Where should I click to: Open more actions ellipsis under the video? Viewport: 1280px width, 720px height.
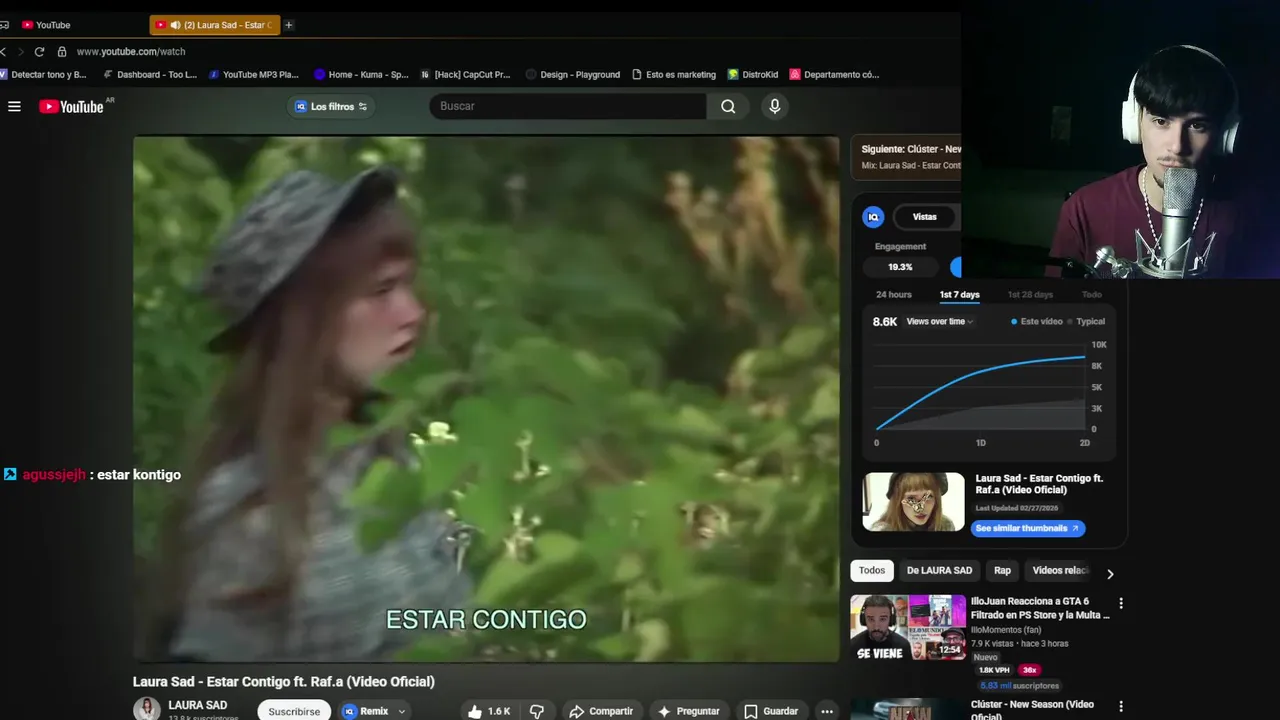pos(827,711)
